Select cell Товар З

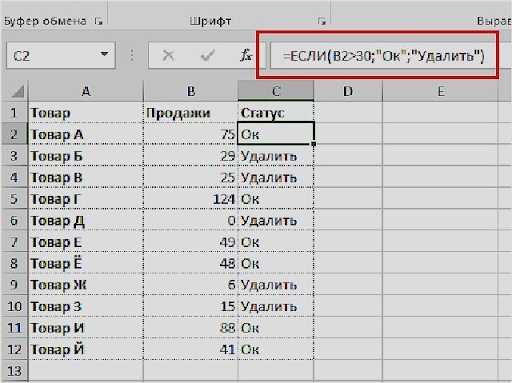pyautogui.click(x=86, y=306)
